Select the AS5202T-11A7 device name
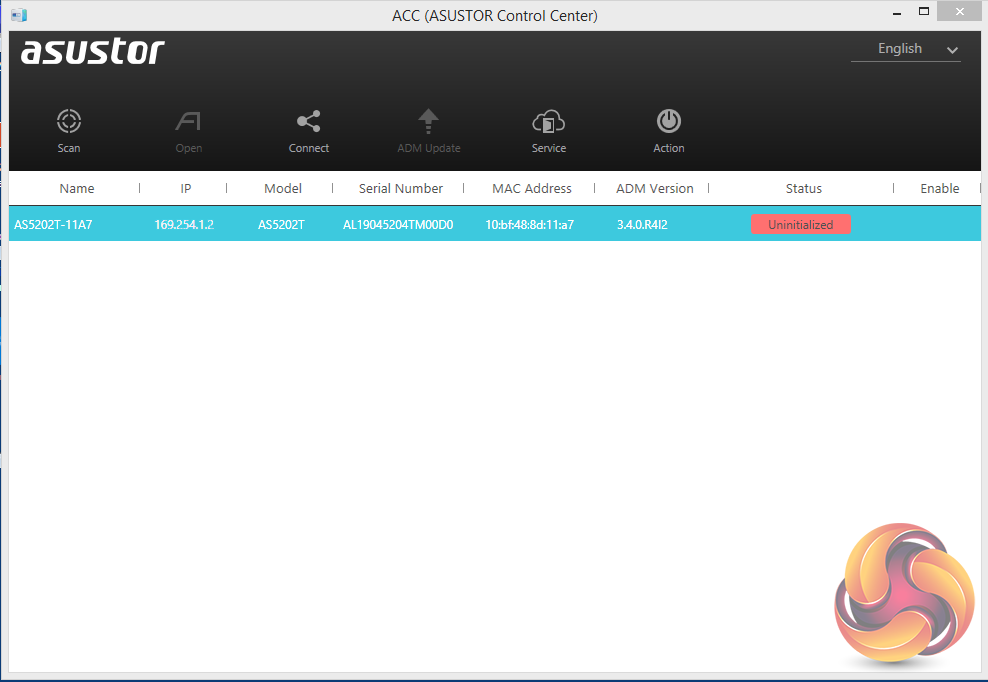This screenshot has height=682, width=988. point(53,224)
